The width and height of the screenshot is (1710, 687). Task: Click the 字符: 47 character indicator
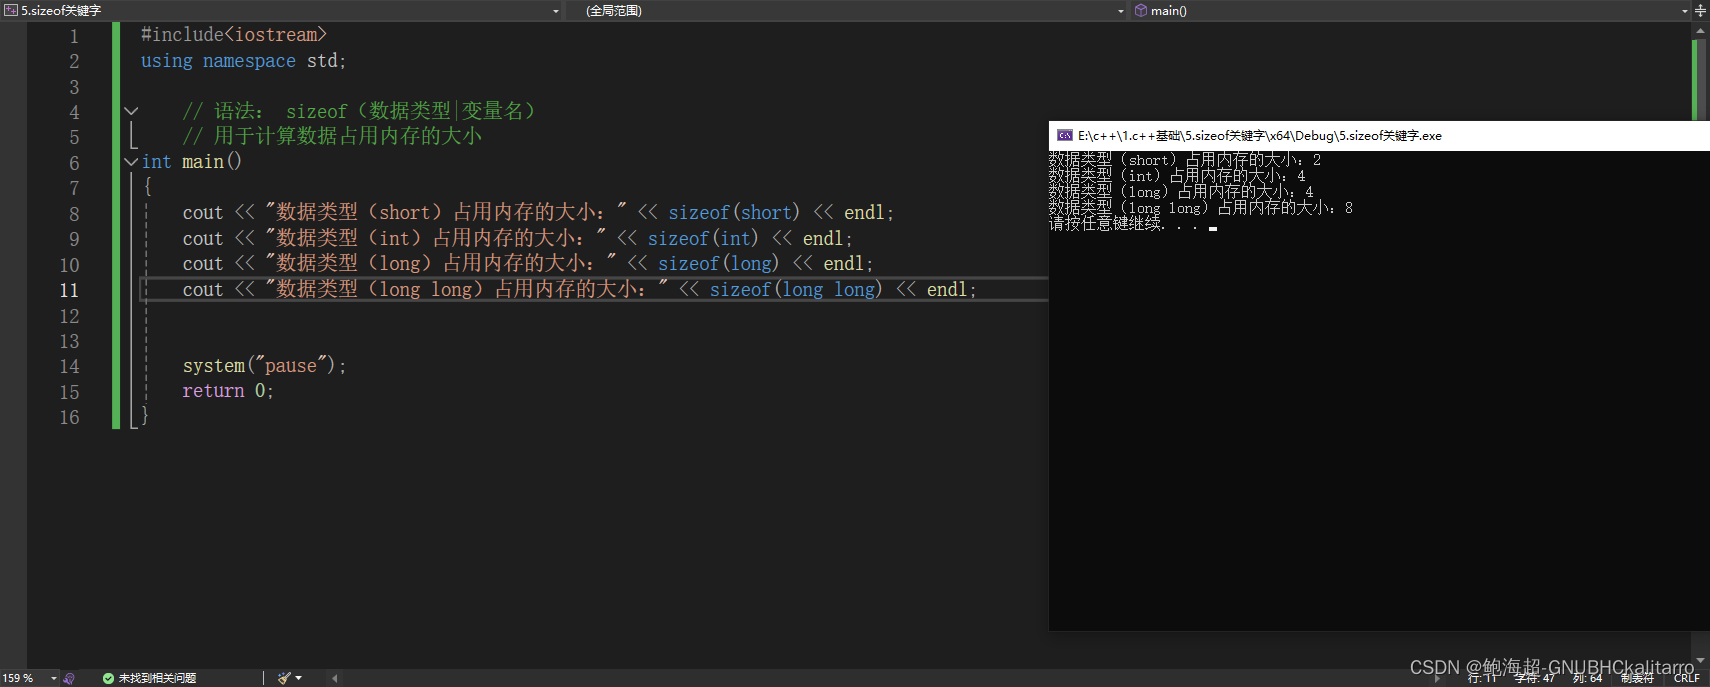1535,678
